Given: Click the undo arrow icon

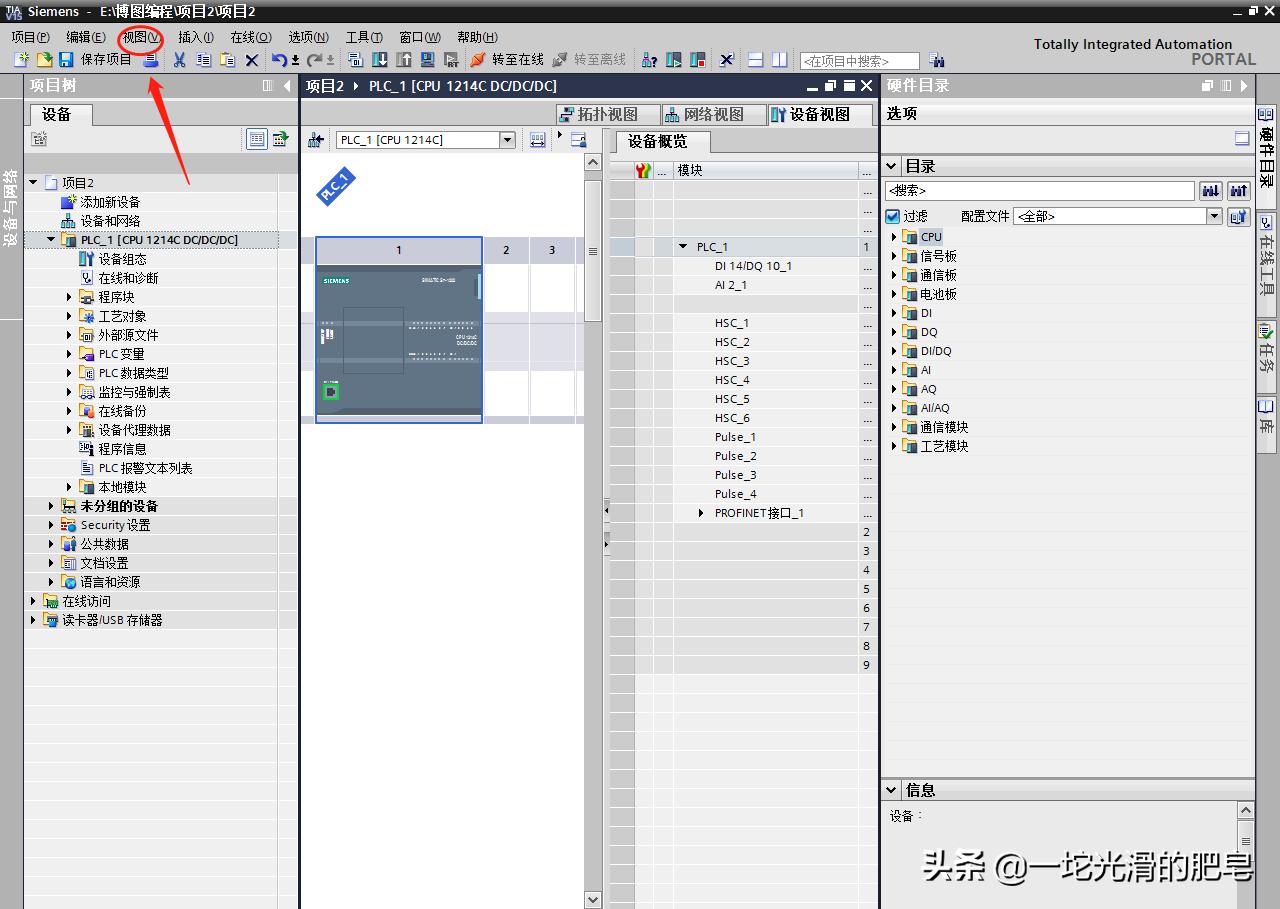Looking at the screenshot, I should (x=279, y=60).
